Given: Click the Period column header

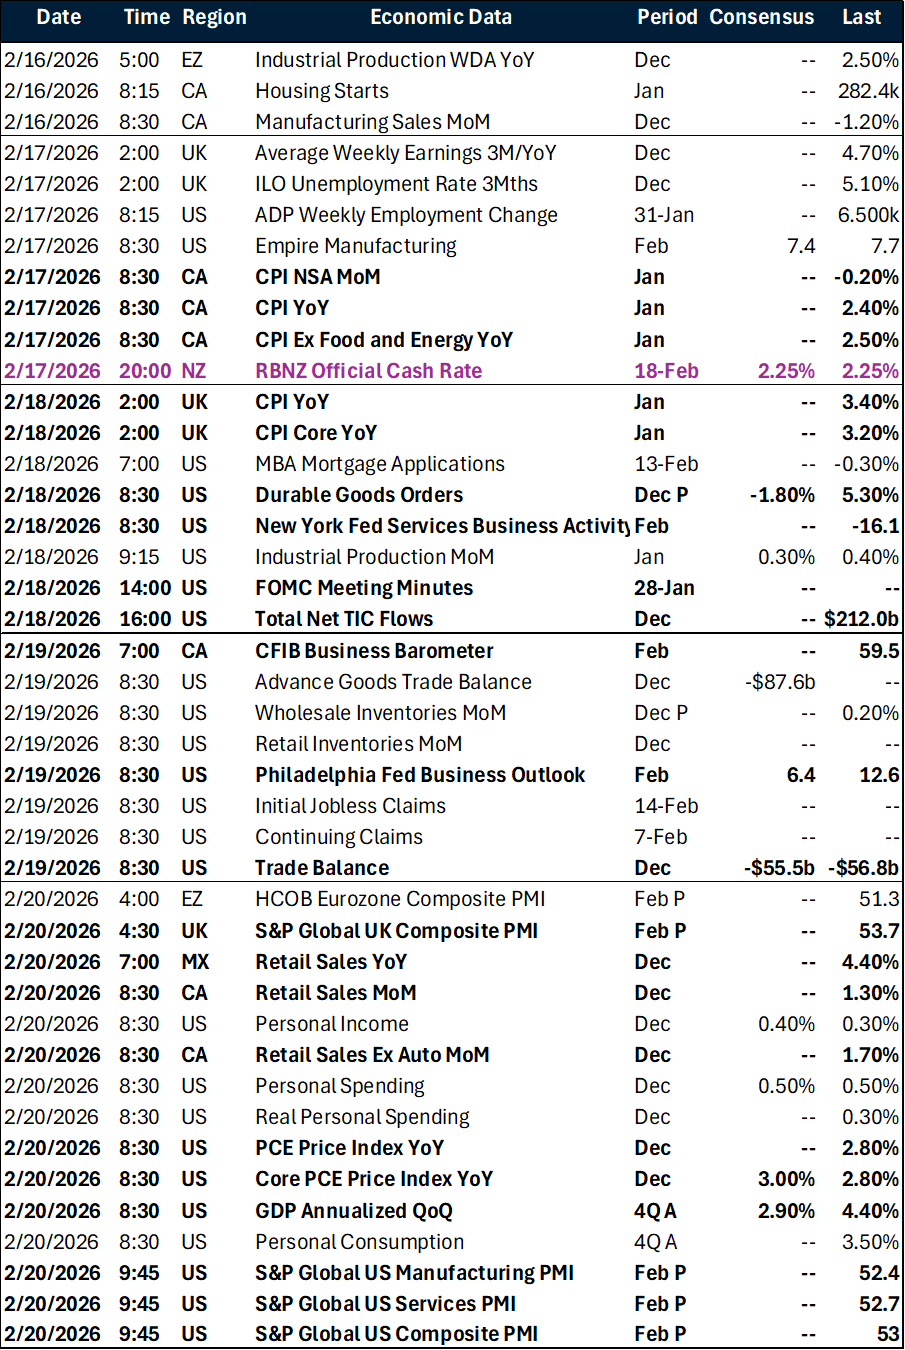Looking at the screenshot, I should [x=667, y=17].
